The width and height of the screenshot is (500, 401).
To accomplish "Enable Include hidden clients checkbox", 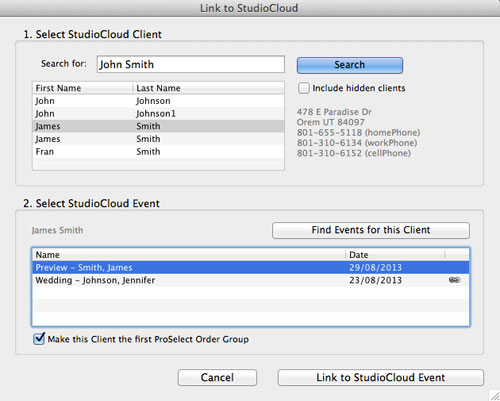I will 304,88.
